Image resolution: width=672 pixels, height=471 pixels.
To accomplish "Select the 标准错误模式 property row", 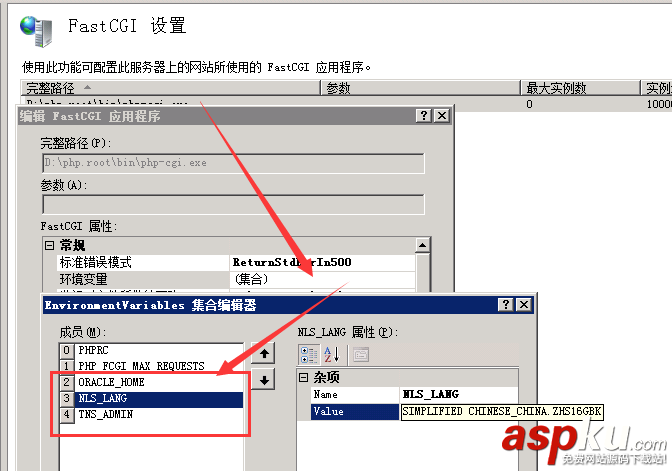I will pos(144,262).
